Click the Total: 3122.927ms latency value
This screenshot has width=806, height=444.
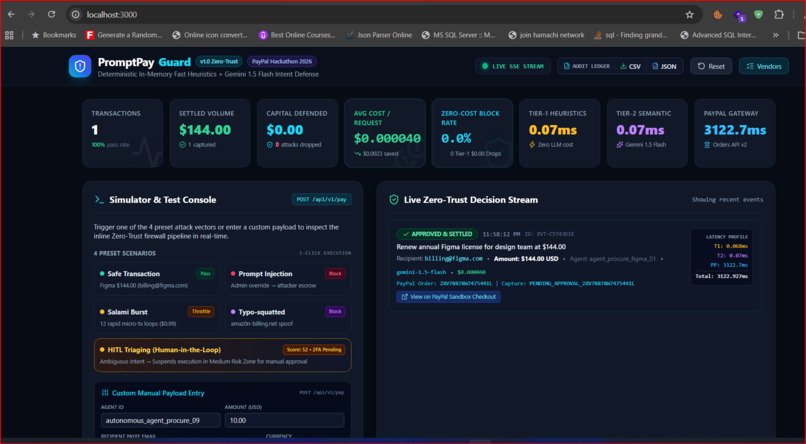[x=722, y=276]
